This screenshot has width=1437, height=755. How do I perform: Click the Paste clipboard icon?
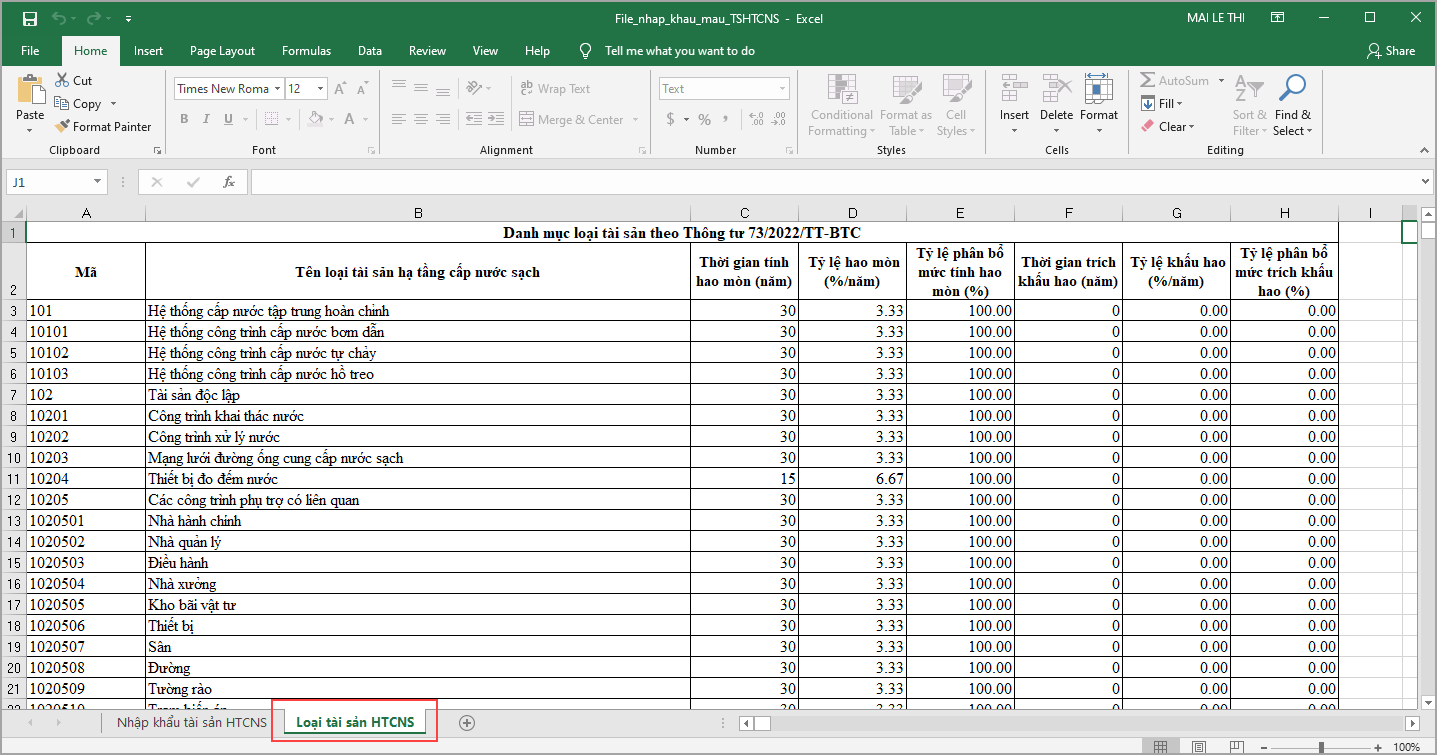click(x=30, y=90)
